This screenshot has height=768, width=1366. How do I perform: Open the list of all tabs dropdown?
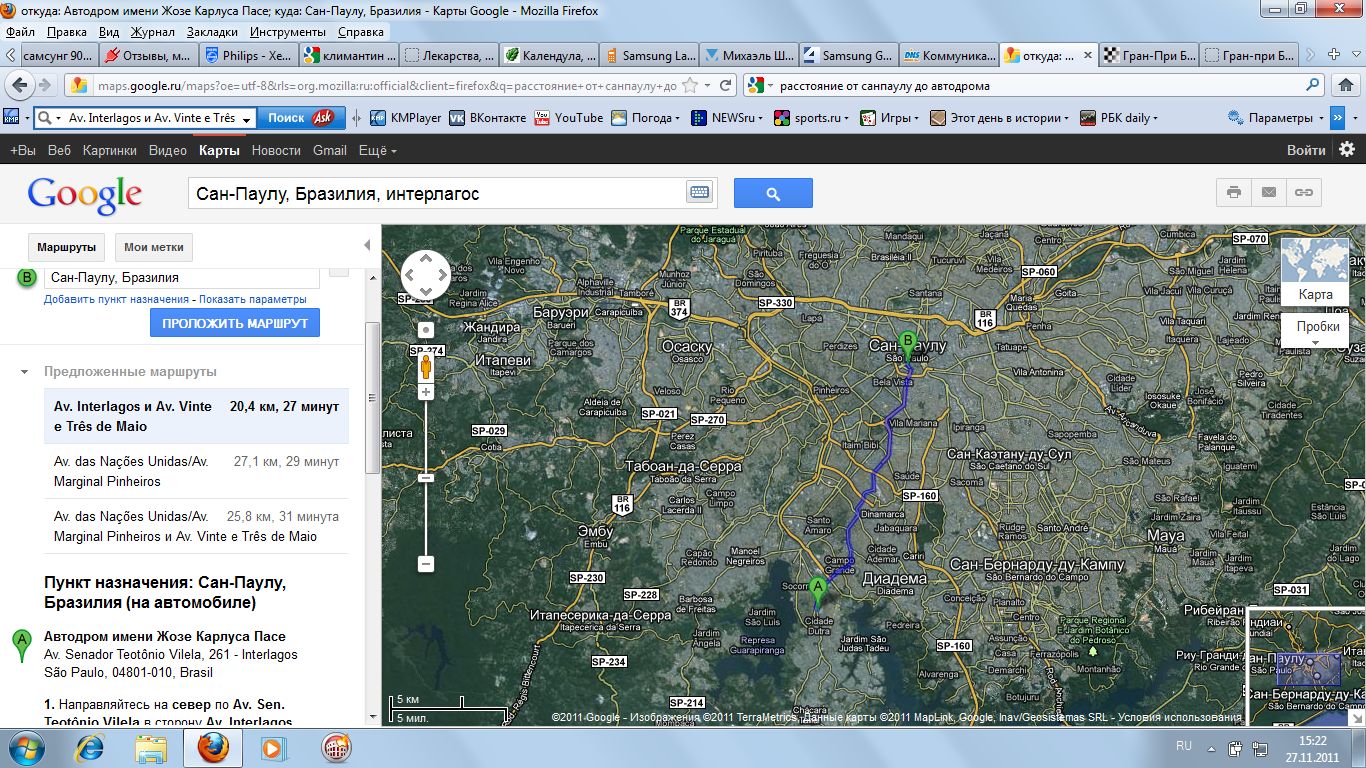[x=1354, y=55]
